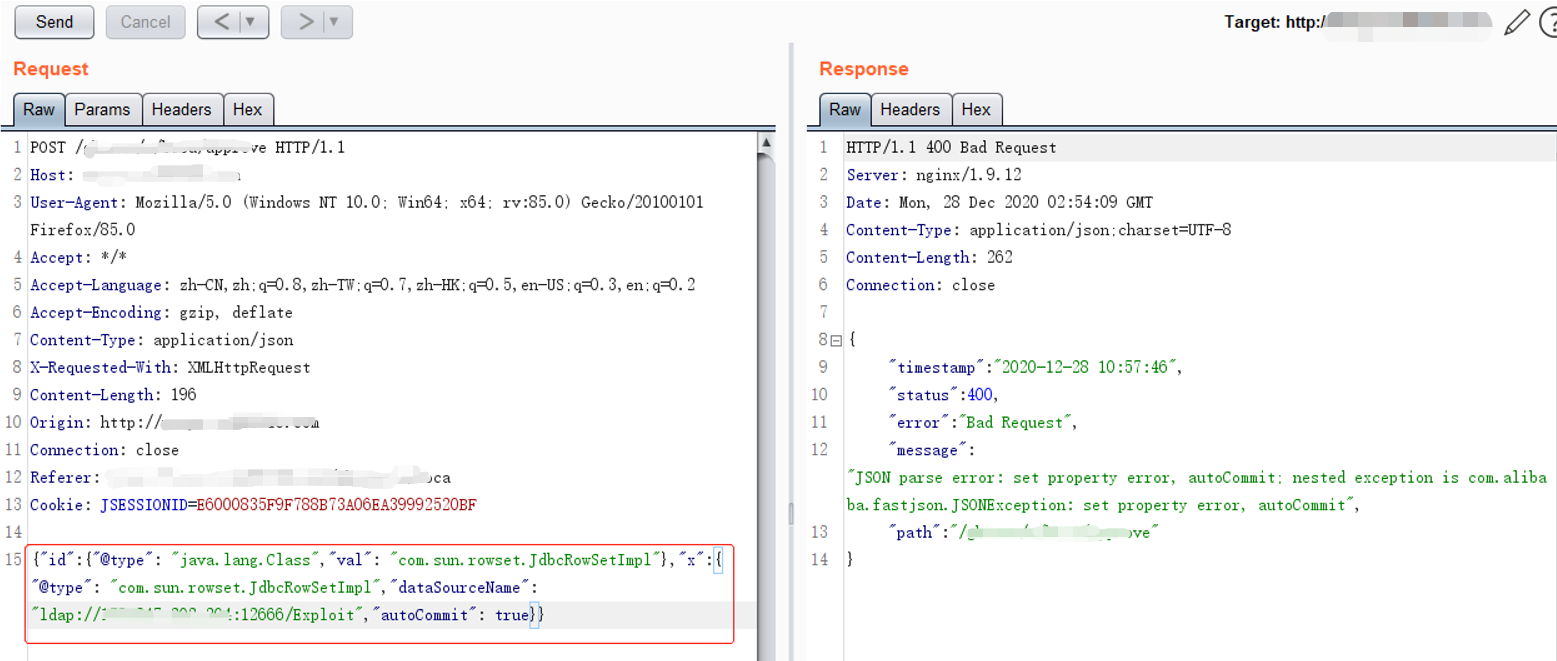Go forward to next request in history
The width and height of the screenshot is (1557, 661).
point(304,22)
